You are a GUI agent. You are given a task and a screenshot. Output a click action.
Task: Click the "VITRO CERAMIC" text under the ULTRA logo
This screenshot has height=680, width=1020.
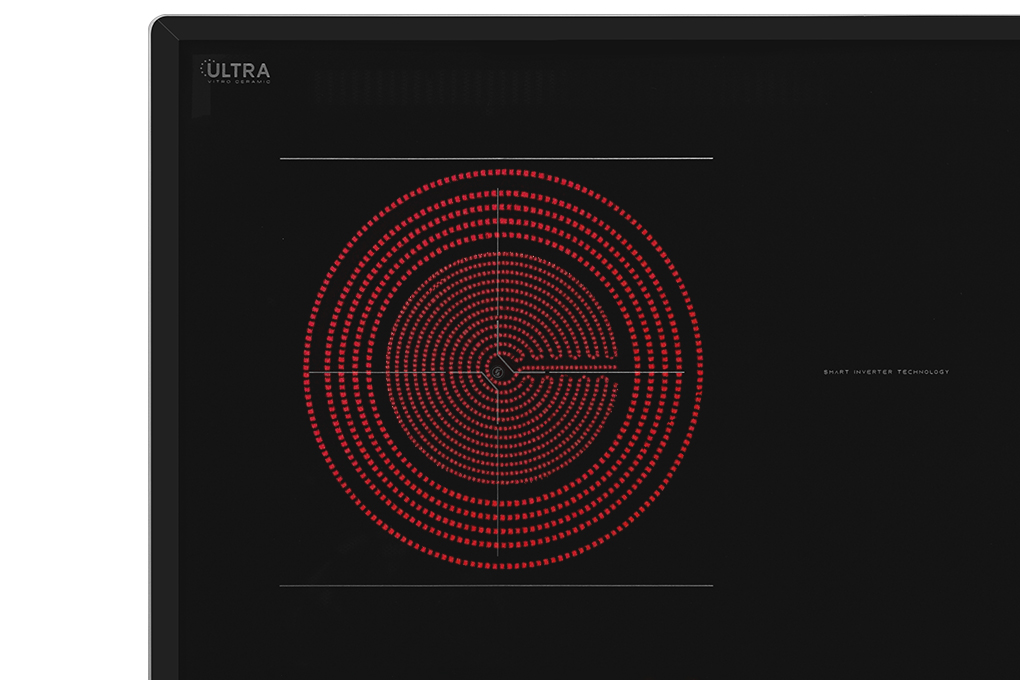(239, 82)
